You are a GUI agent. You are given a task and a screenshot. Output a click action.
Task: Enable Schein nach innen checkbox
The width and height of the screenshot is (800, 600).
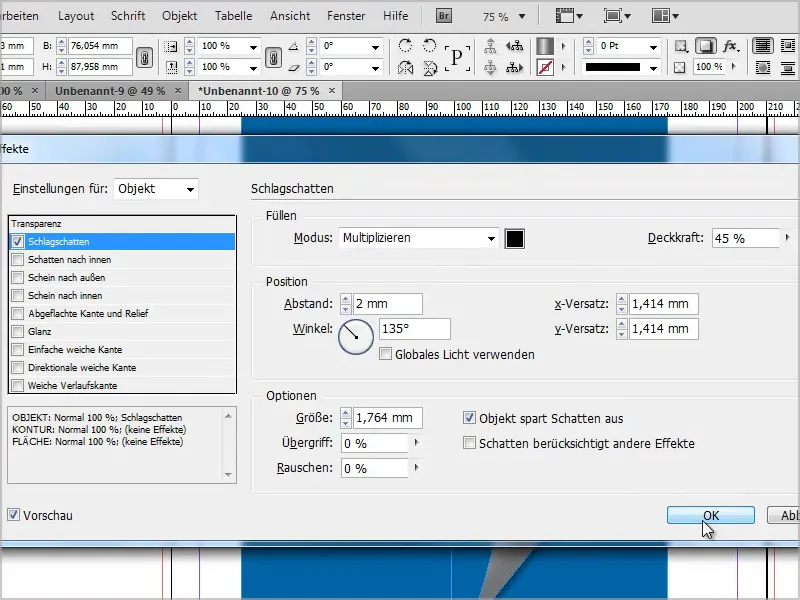point(18,295)
